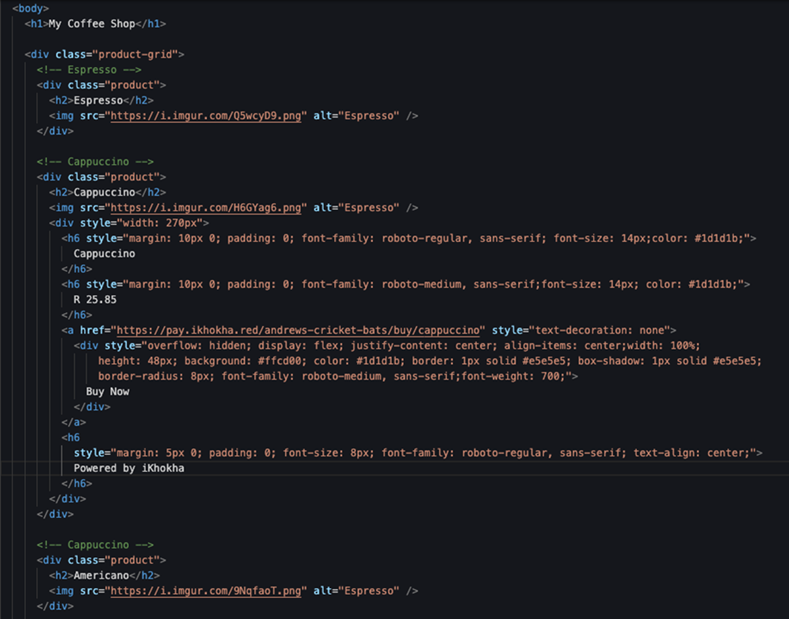This screenshot has height=619, width=789.
Task: Follow the pay.ikhokha.red cappuccino link
Action: (x=299, y=330)
